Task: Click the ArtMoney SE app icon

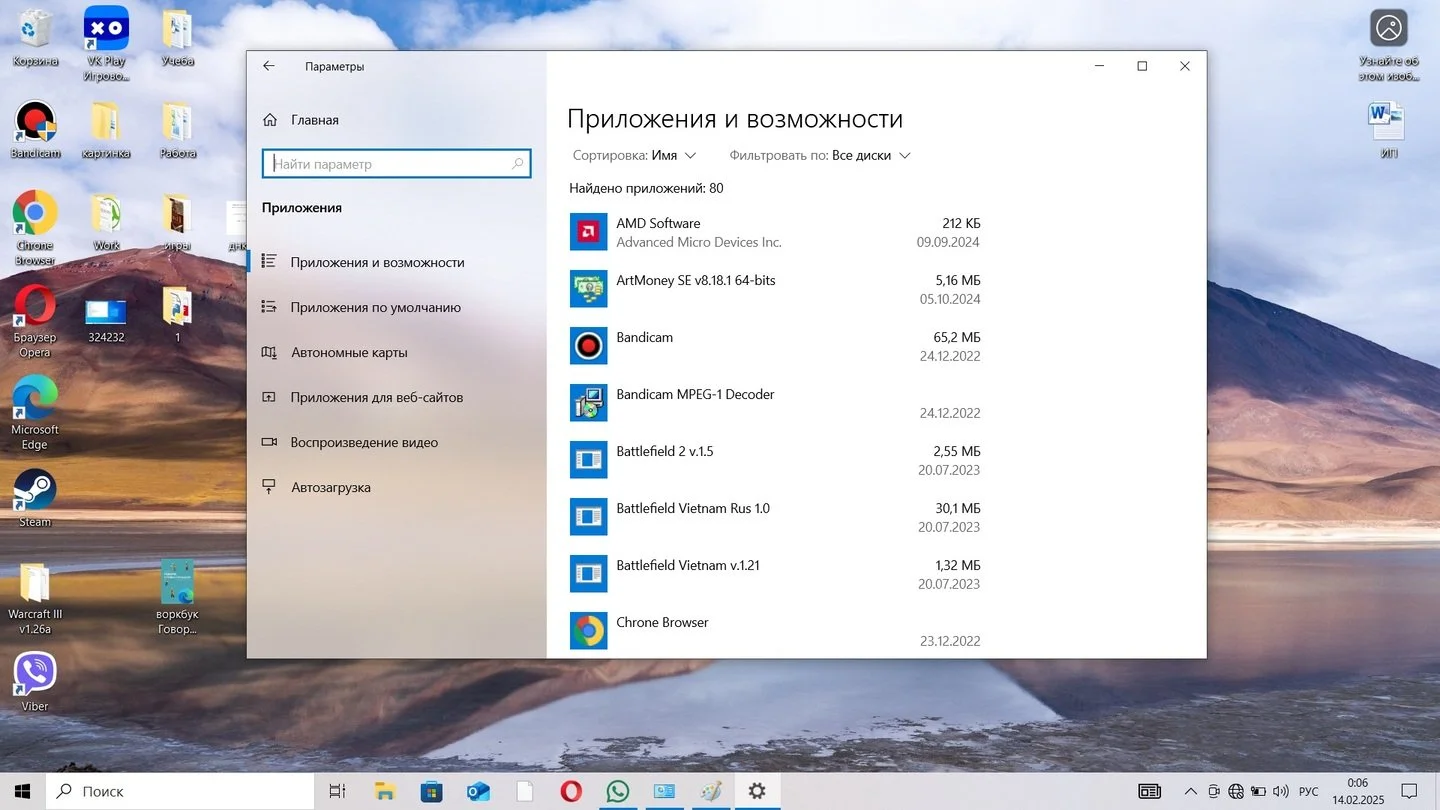Action: pos(588,289)
